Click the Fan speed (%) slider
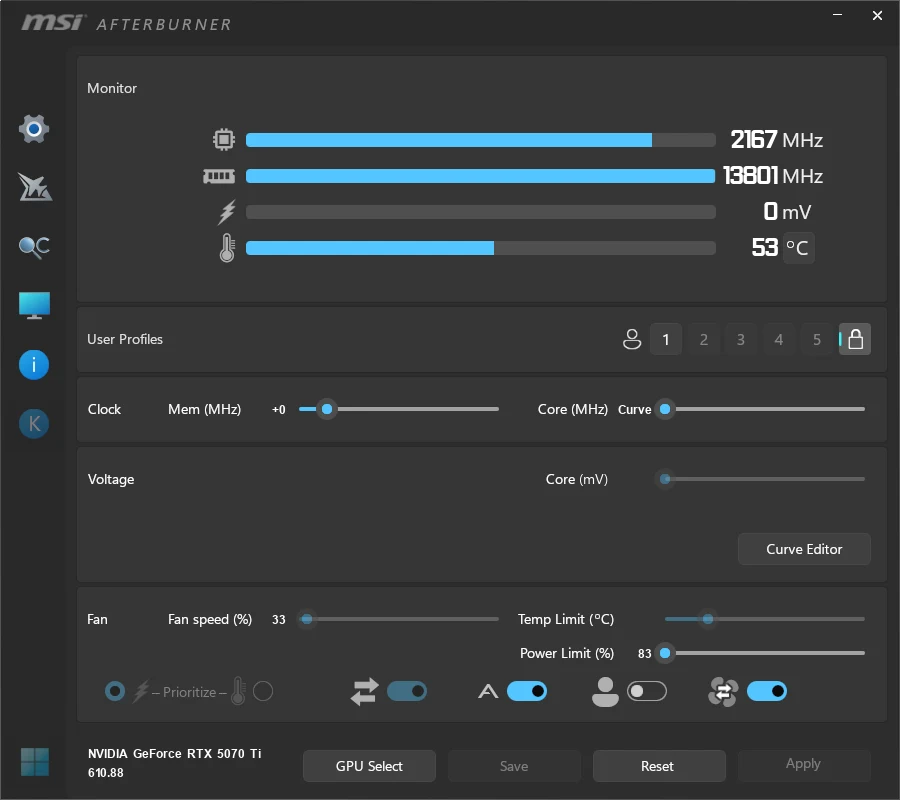 [399, 619]
